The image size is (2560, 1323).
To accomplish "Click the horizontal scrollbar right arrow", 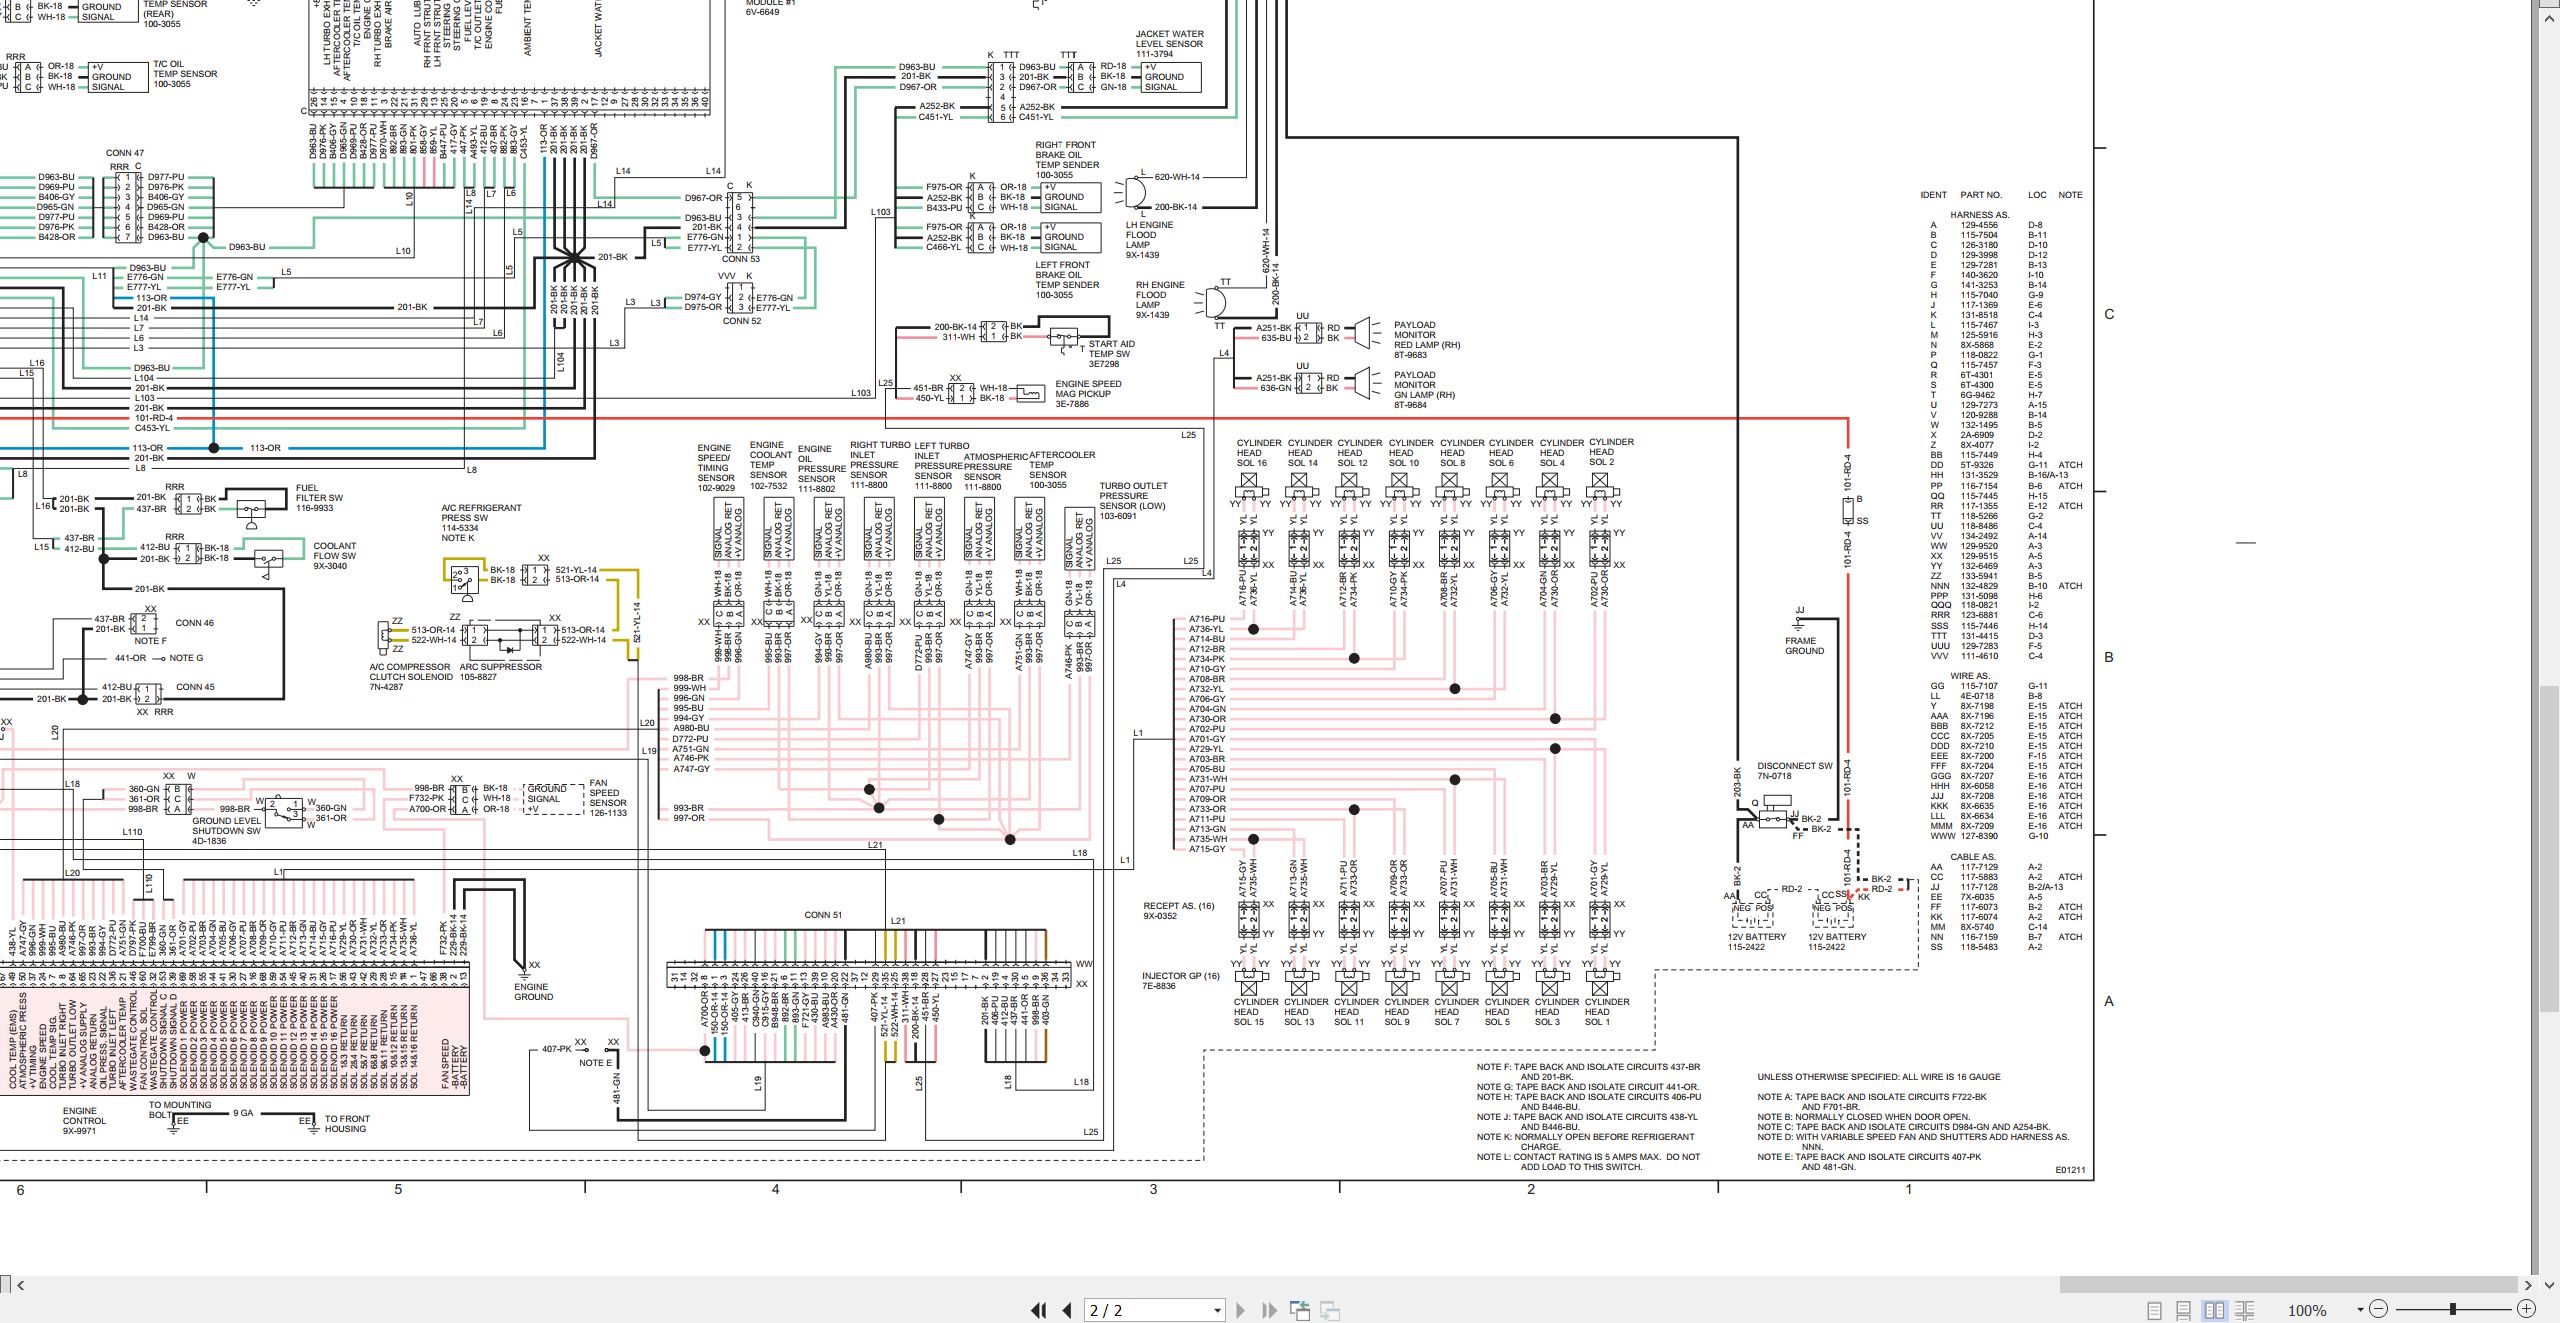I will [x=2529, y=1285].
